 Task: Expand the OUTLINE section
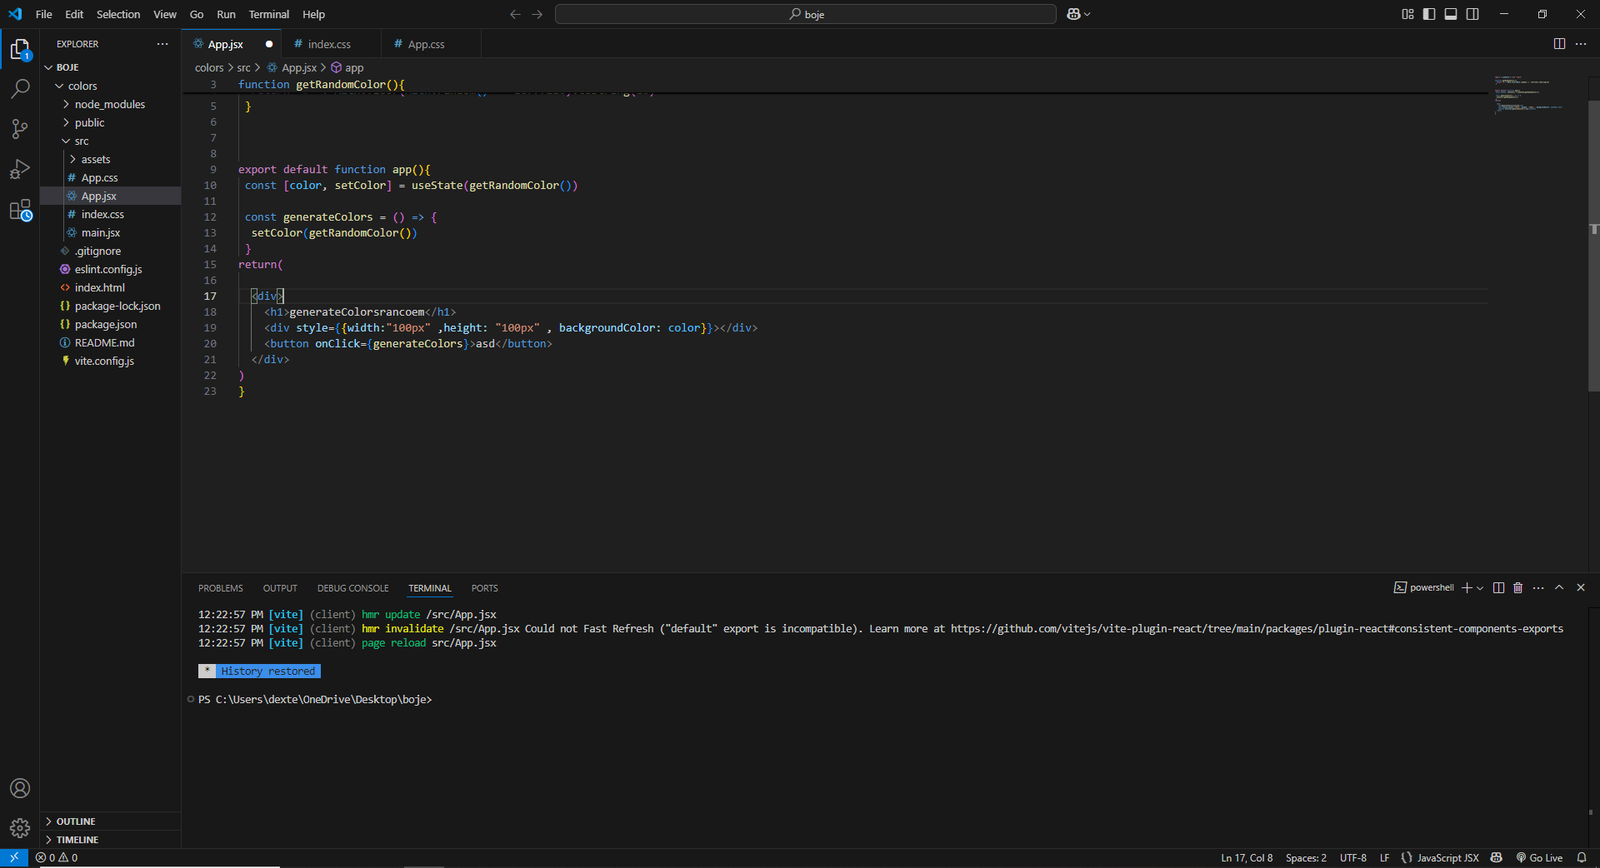click(76, 821)
